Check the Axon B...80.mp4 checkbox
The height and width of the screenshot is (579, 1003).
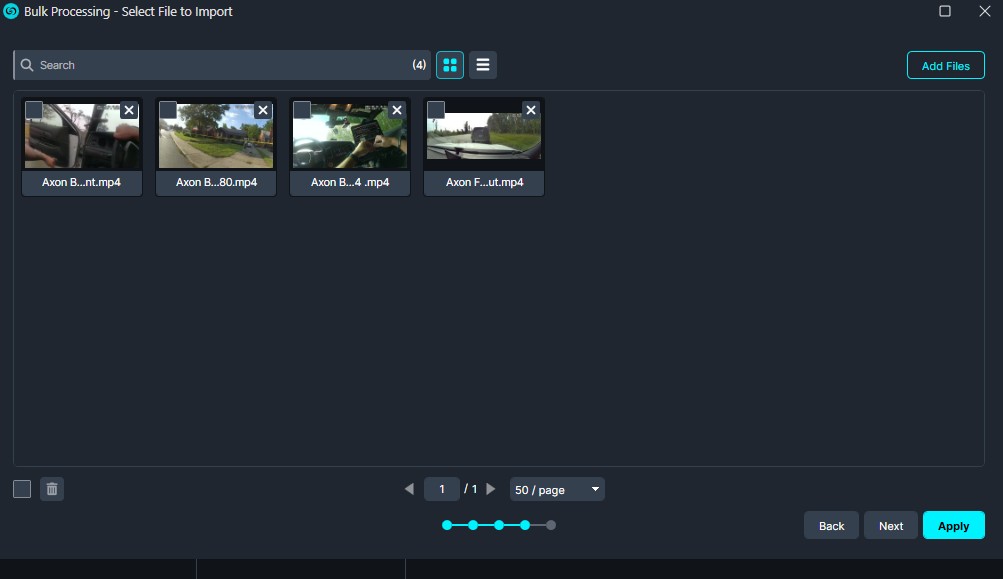[x=168, y=110]
